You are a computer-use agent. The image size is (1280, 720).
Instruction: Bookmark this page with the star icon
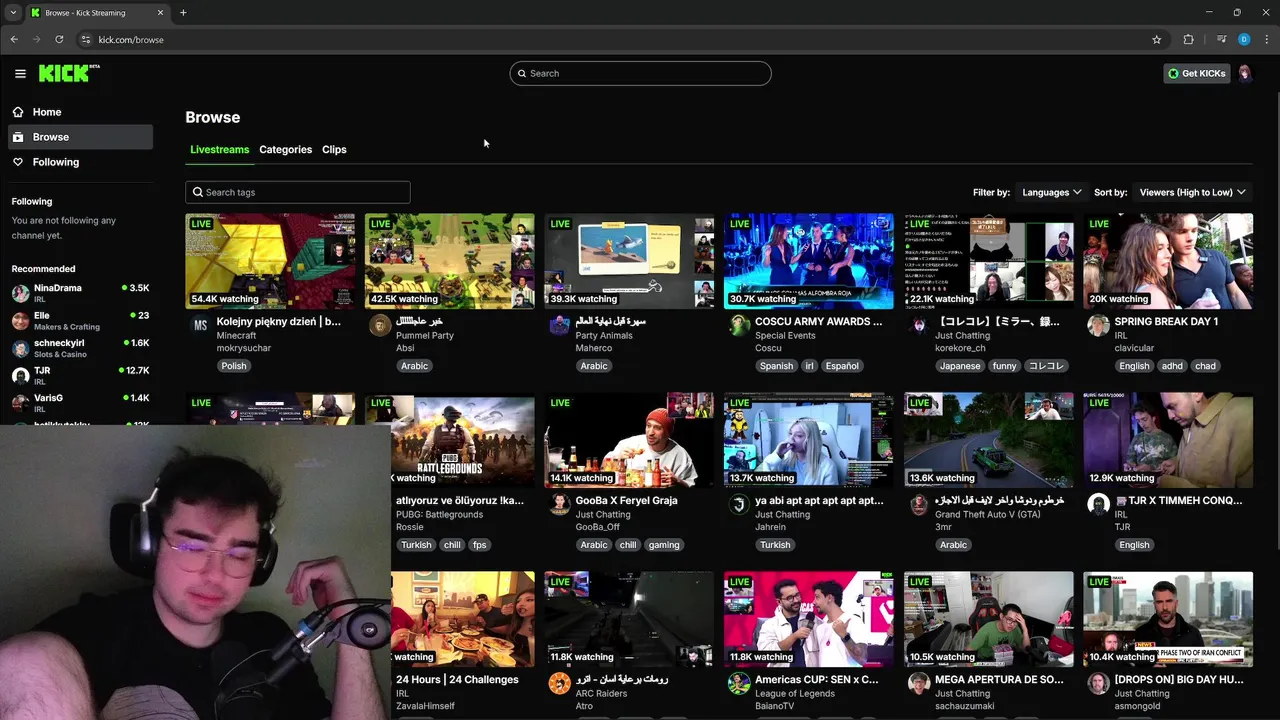[x=1157, y=40]
